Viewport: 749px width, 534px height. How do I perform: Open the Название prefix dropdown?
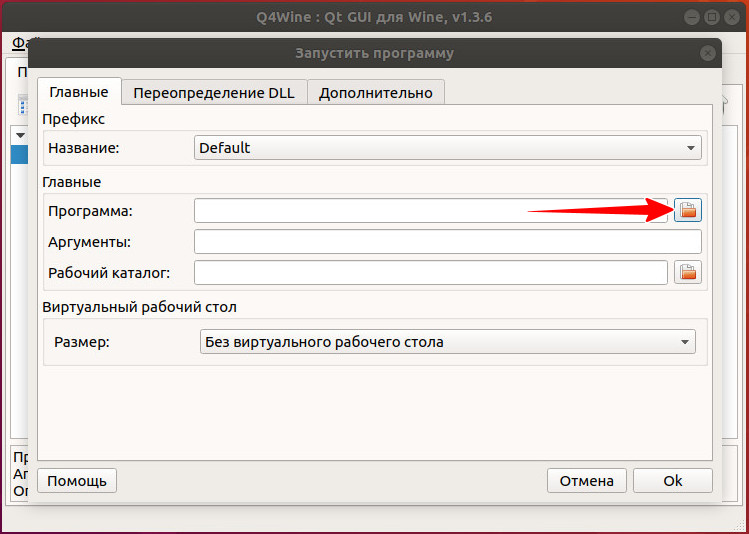pyautogui.click(x=448, y=148)
